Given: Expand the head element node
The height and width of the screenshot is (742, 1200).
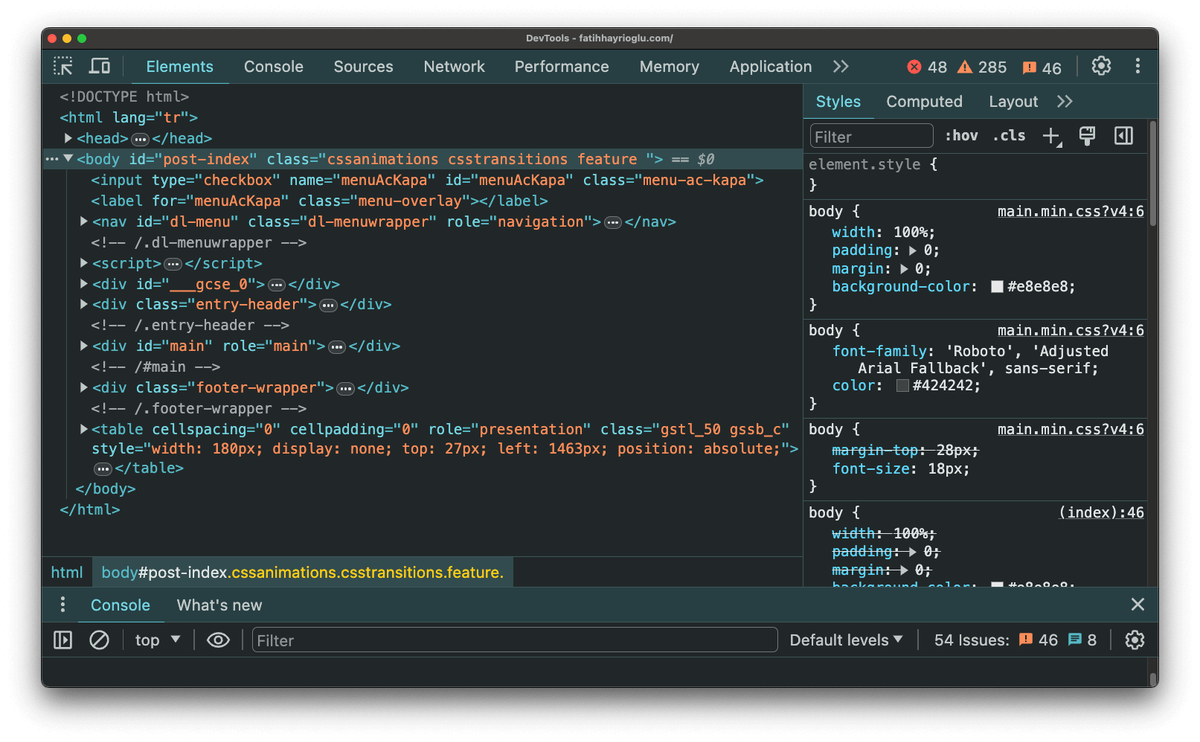Looking at the screenshot, I should [x=68, y=139].
